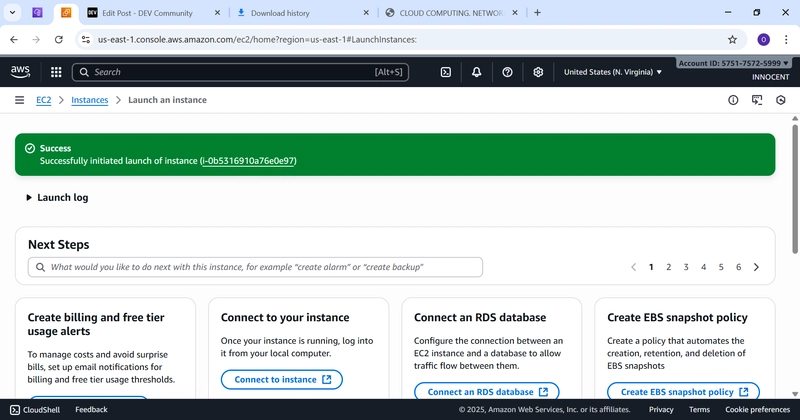Open Cookie preferences in the footer
This screenshot has height=420, width=800.
(x=758, y=409)
